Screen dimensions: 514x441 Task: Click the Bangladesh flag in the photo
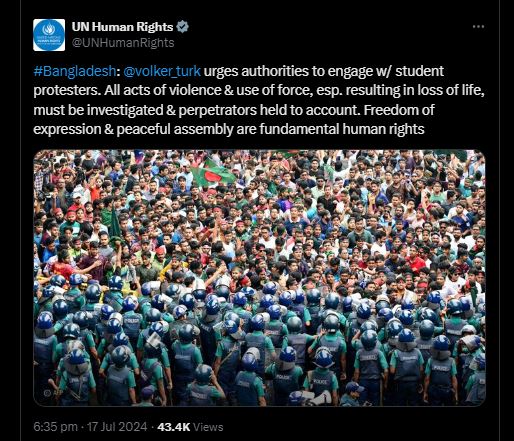(213, 174)
